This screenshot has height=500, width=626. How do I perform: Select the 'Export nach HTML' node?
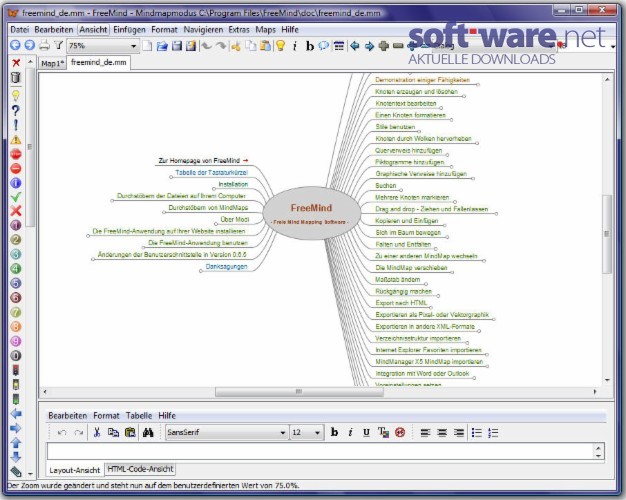click(401, 303)
